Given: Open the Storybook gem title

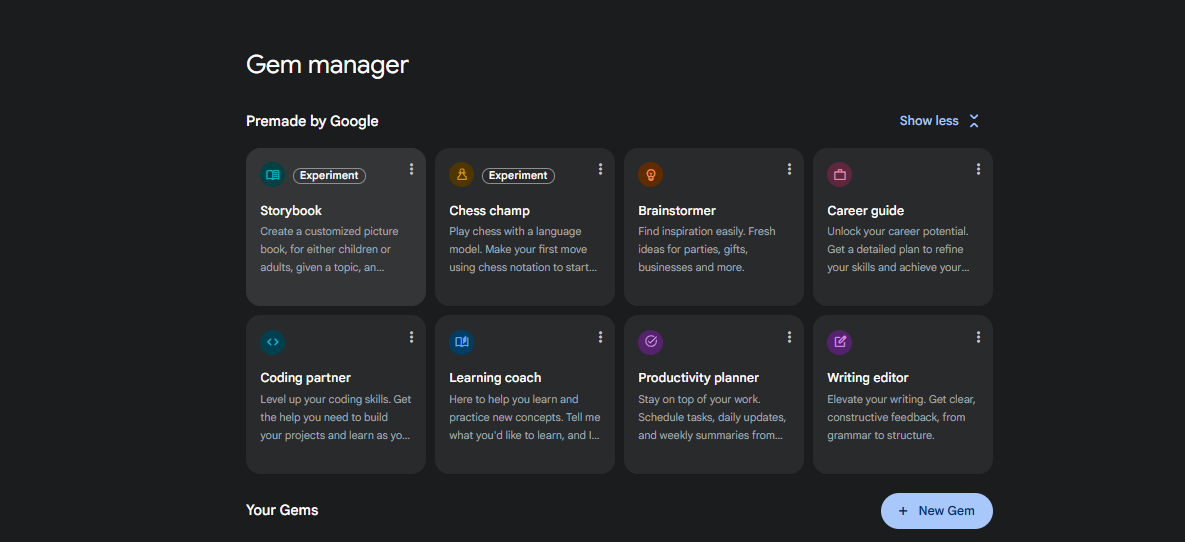Looking at the screenshot, I should (291, 211).
